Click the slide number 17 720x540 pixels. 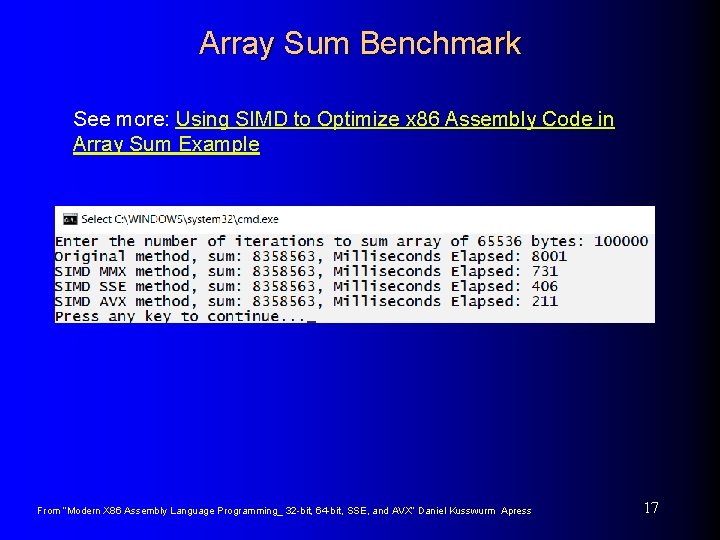[x=651, y=508]
